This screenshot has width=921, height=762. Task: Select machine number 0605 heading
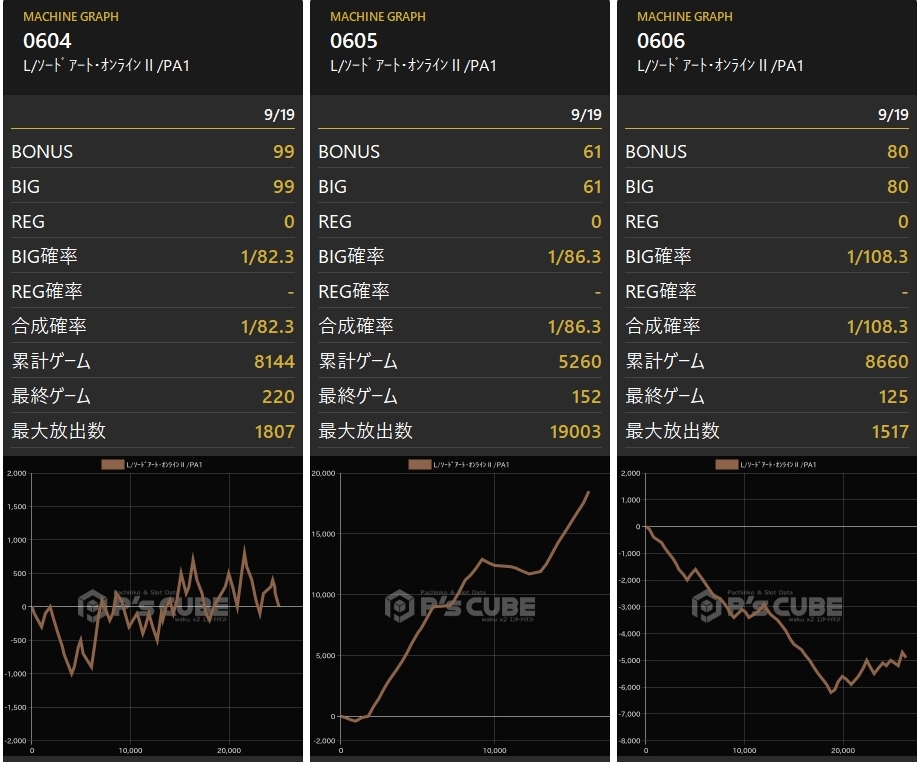click(354, 41)
